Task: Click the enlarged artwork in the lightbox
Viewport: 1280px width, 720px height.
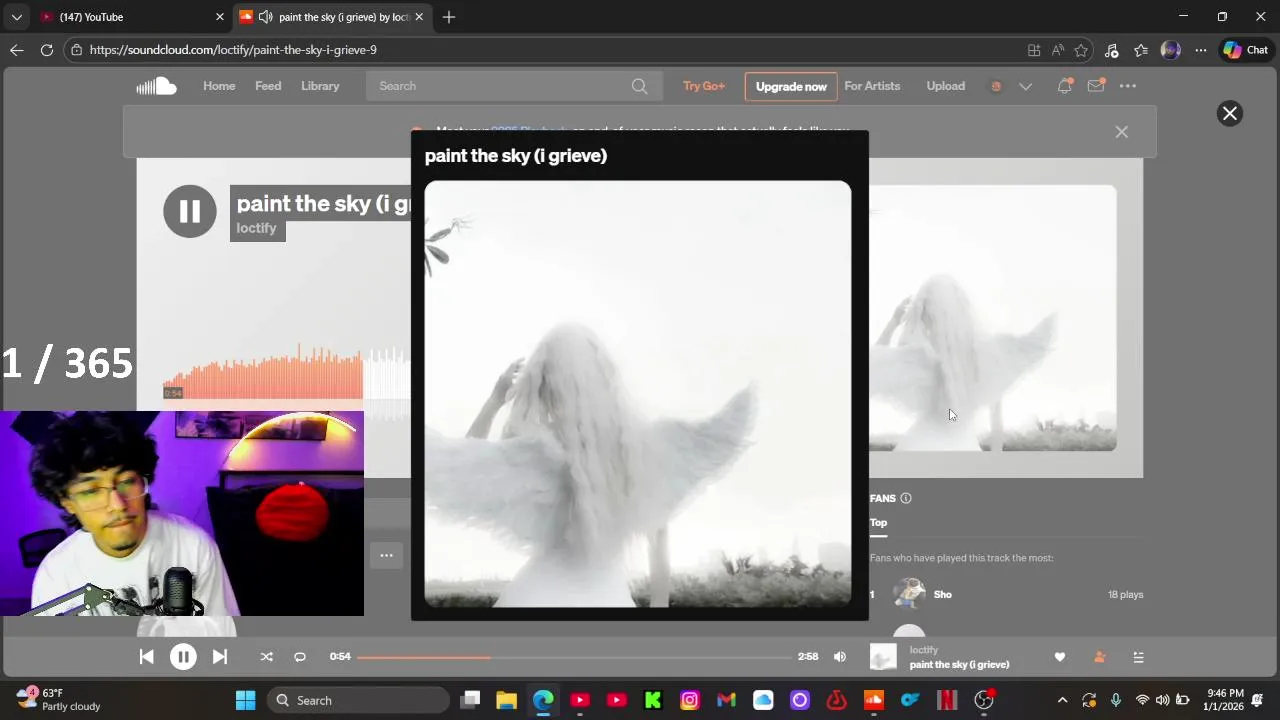Action: (x=638, y=394)
